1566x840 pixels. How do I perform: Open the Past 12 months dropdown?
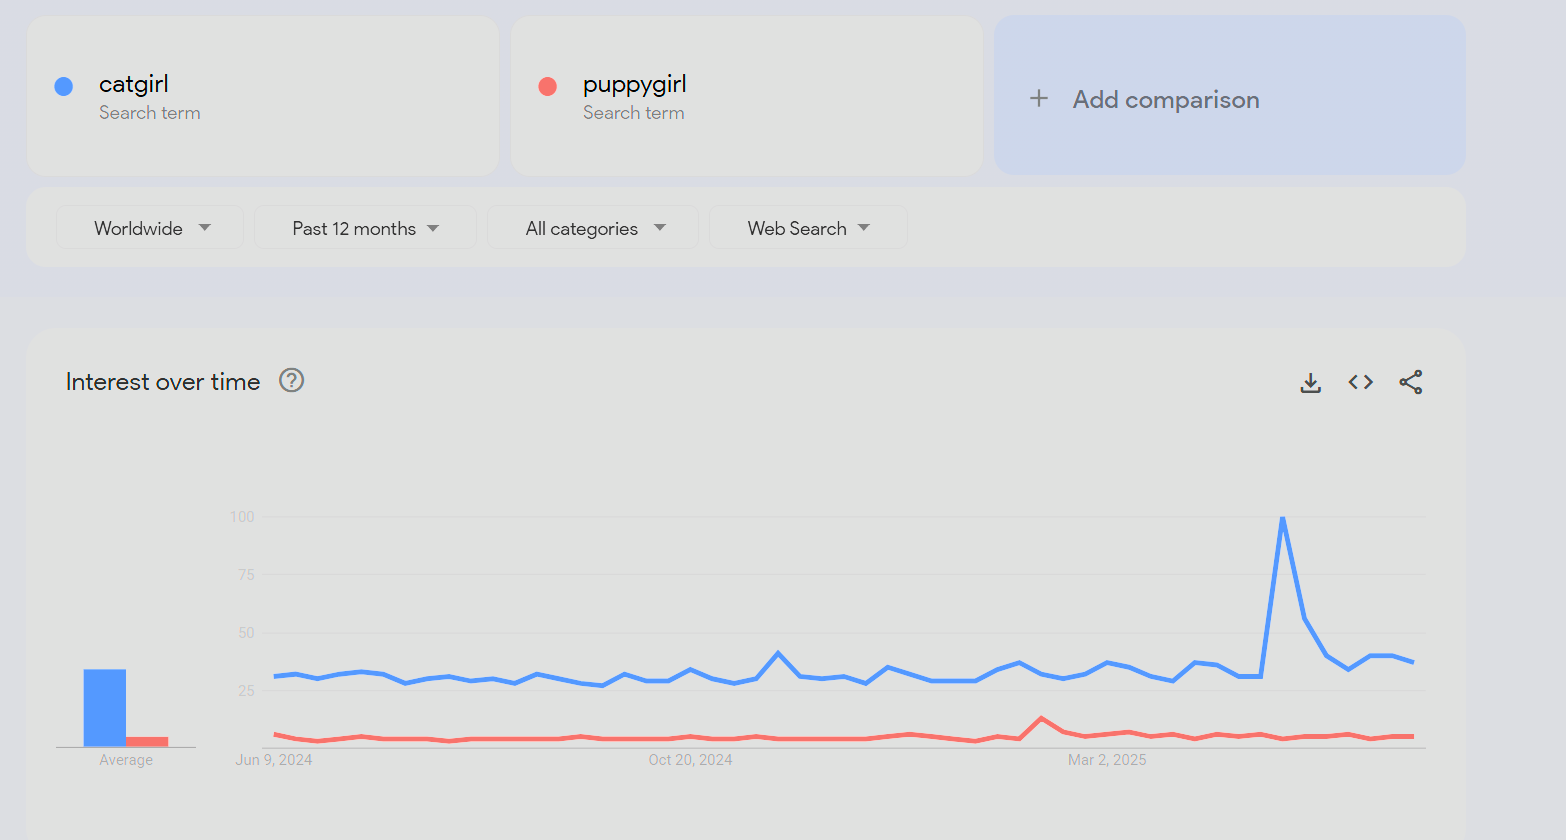(x=365, y=228)
